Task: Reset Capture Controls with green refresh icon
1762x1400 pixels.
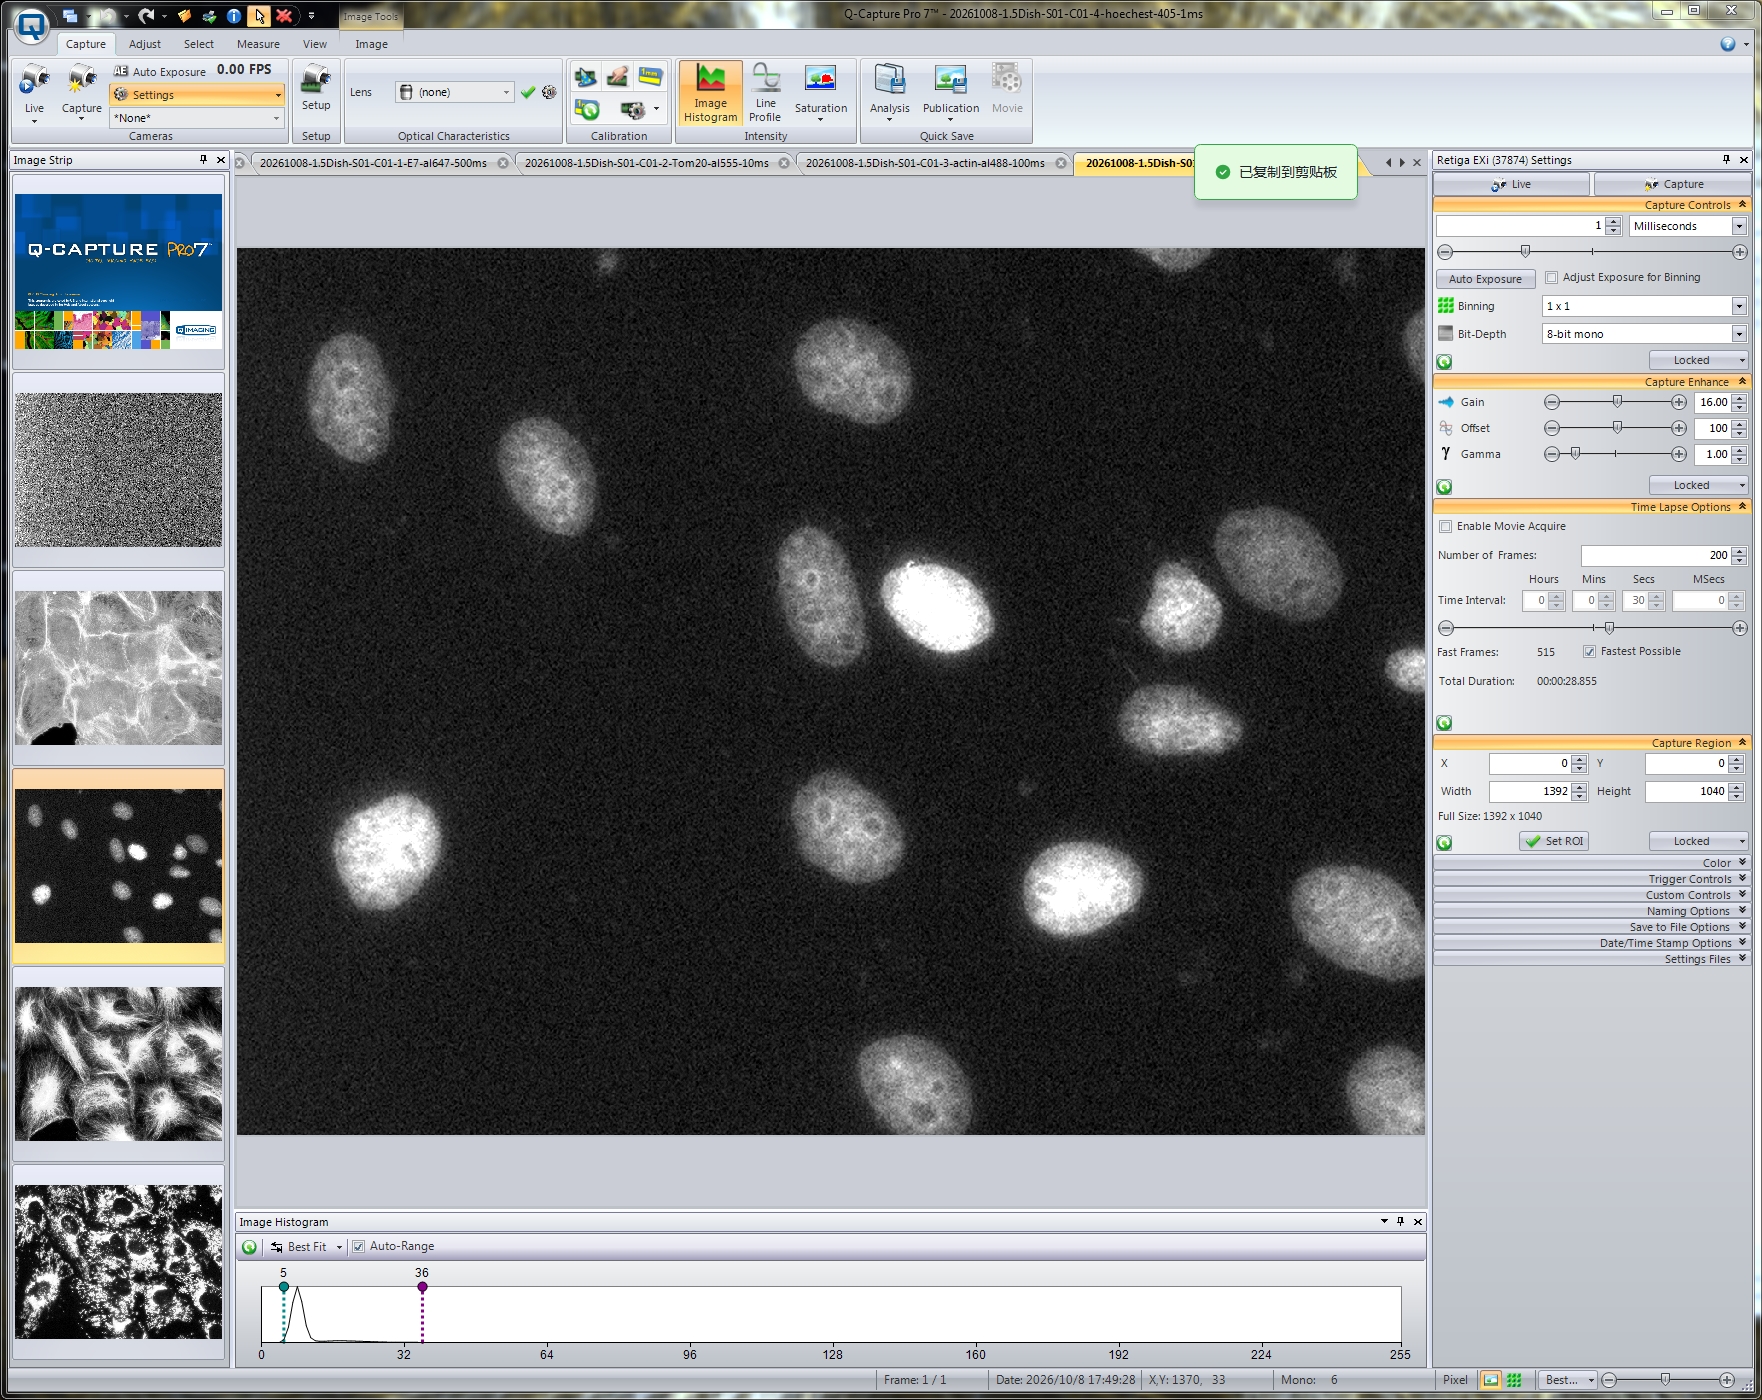Action: click(x=1444, y=362)
